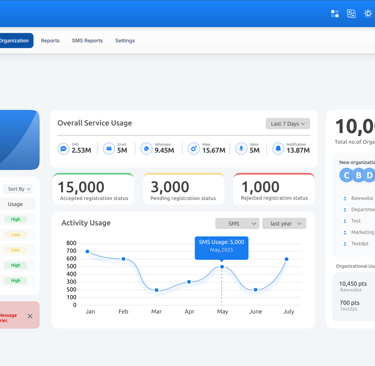The height and width of the screenshot is (366, 375).
Task: Click the May data point on chart
Action: point(222,267)
